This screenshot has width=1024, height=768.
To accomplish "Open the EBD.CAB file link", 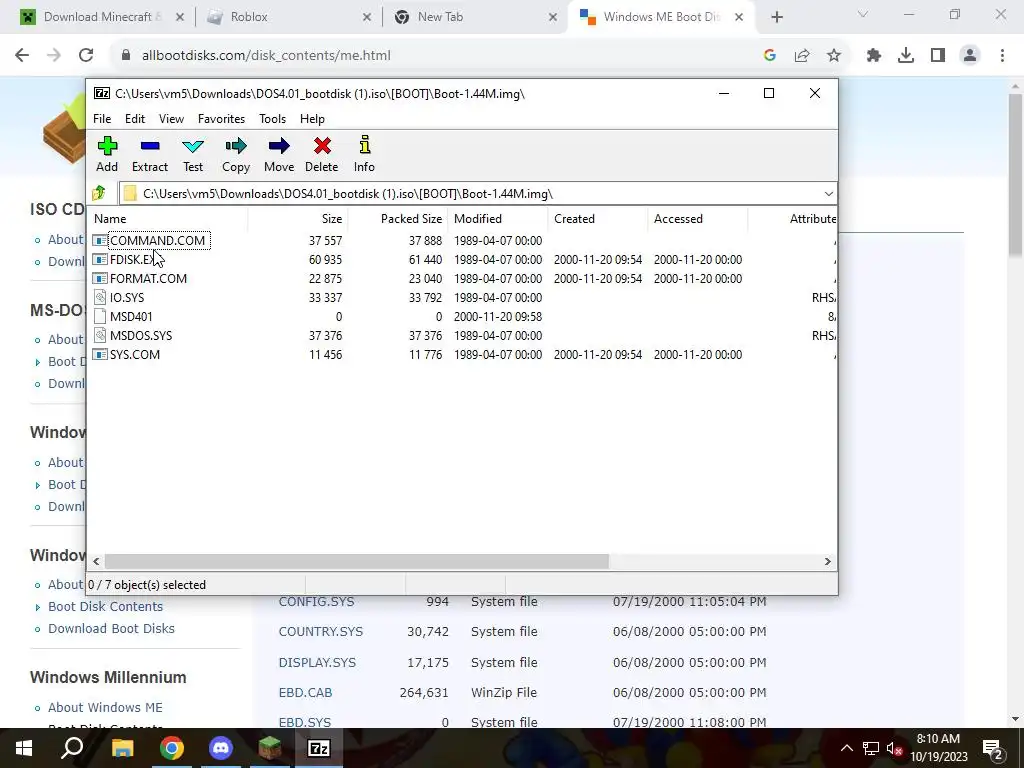I will click(305, 692).
